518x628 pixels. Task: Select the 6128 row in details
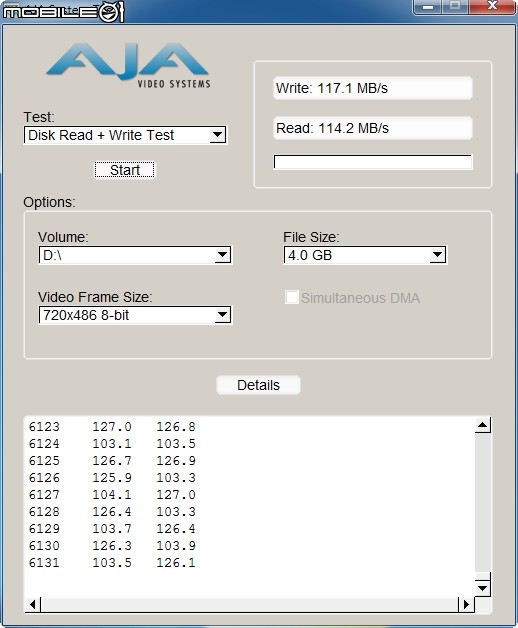click(112, 511)
